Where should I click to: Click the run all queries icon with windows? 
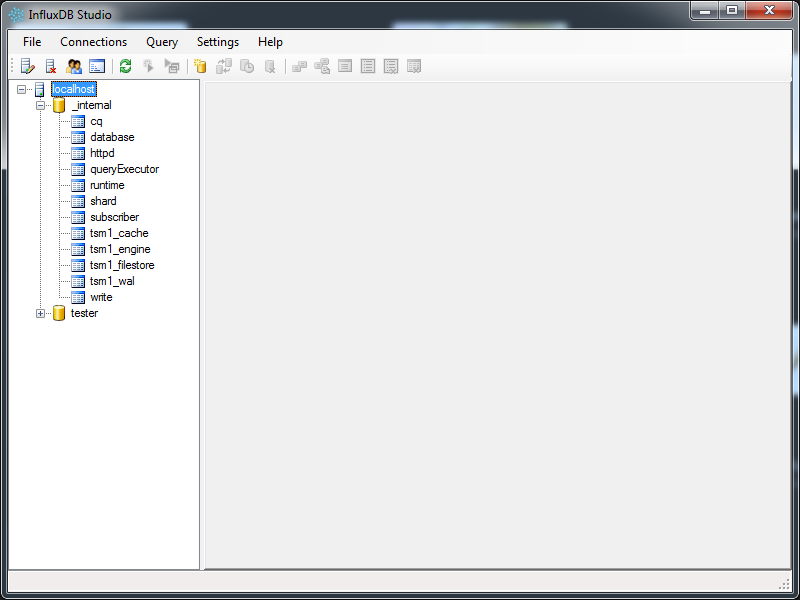pos(172,66)
